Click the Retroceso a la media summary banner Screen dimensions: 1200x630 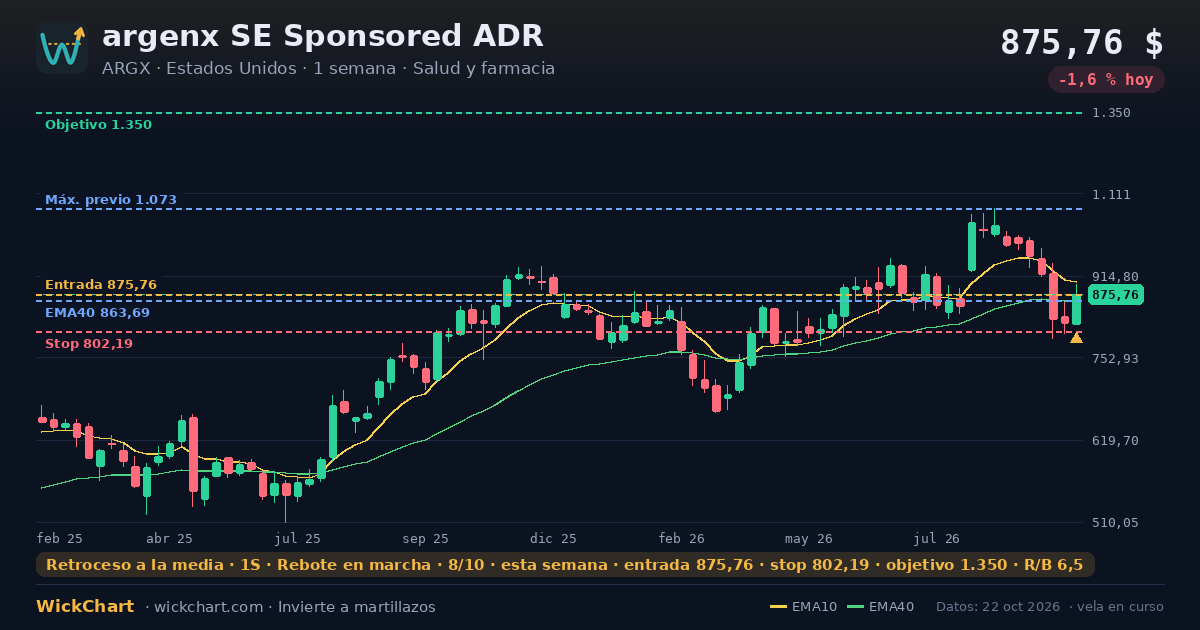(565, 565)
